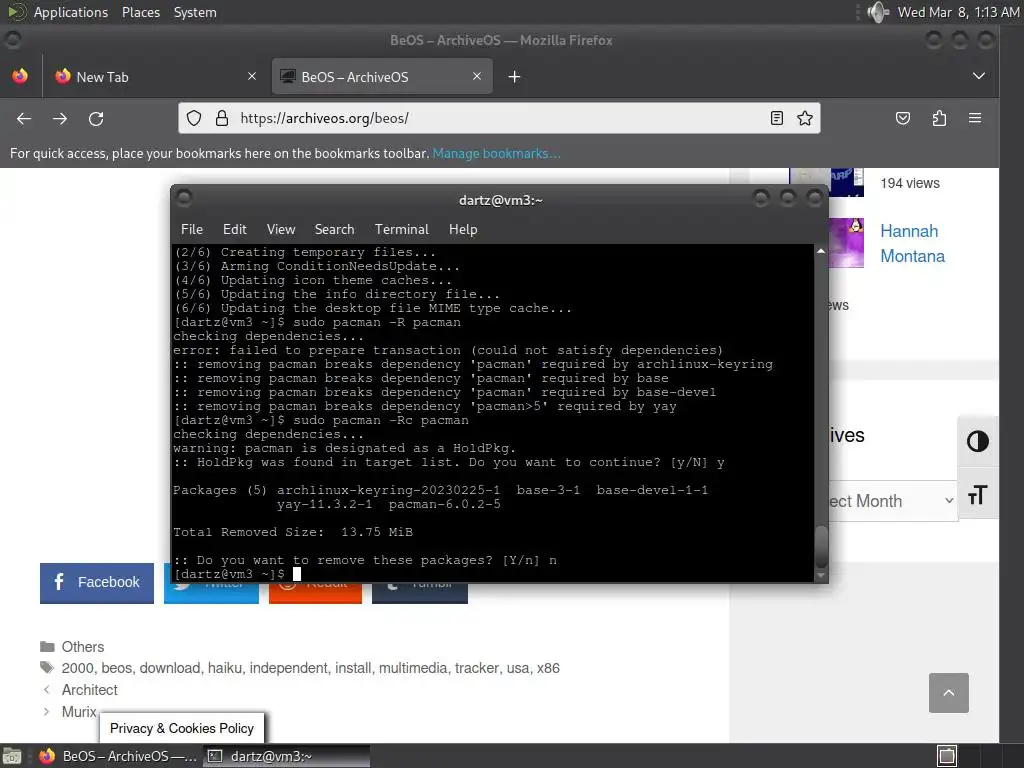Open the Select Month archives dropdown
The image size is (1024, 768).
coord(891,501)
